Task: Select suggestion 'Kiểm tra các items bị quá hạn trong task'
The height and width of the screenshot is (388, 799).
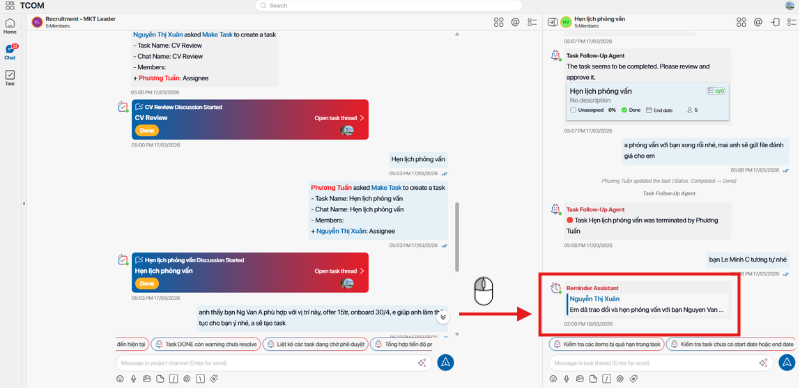Action: (x=606, y=344)
